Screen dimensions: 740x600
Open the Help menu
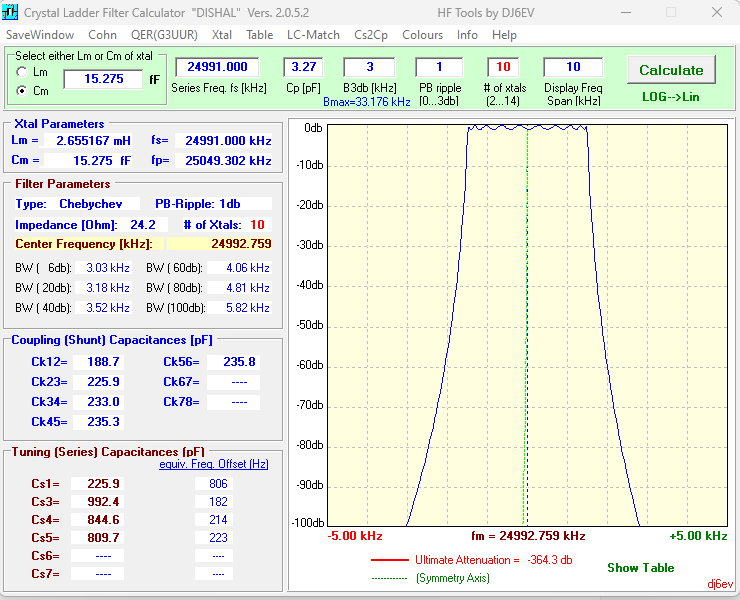[x=504, y=34]
